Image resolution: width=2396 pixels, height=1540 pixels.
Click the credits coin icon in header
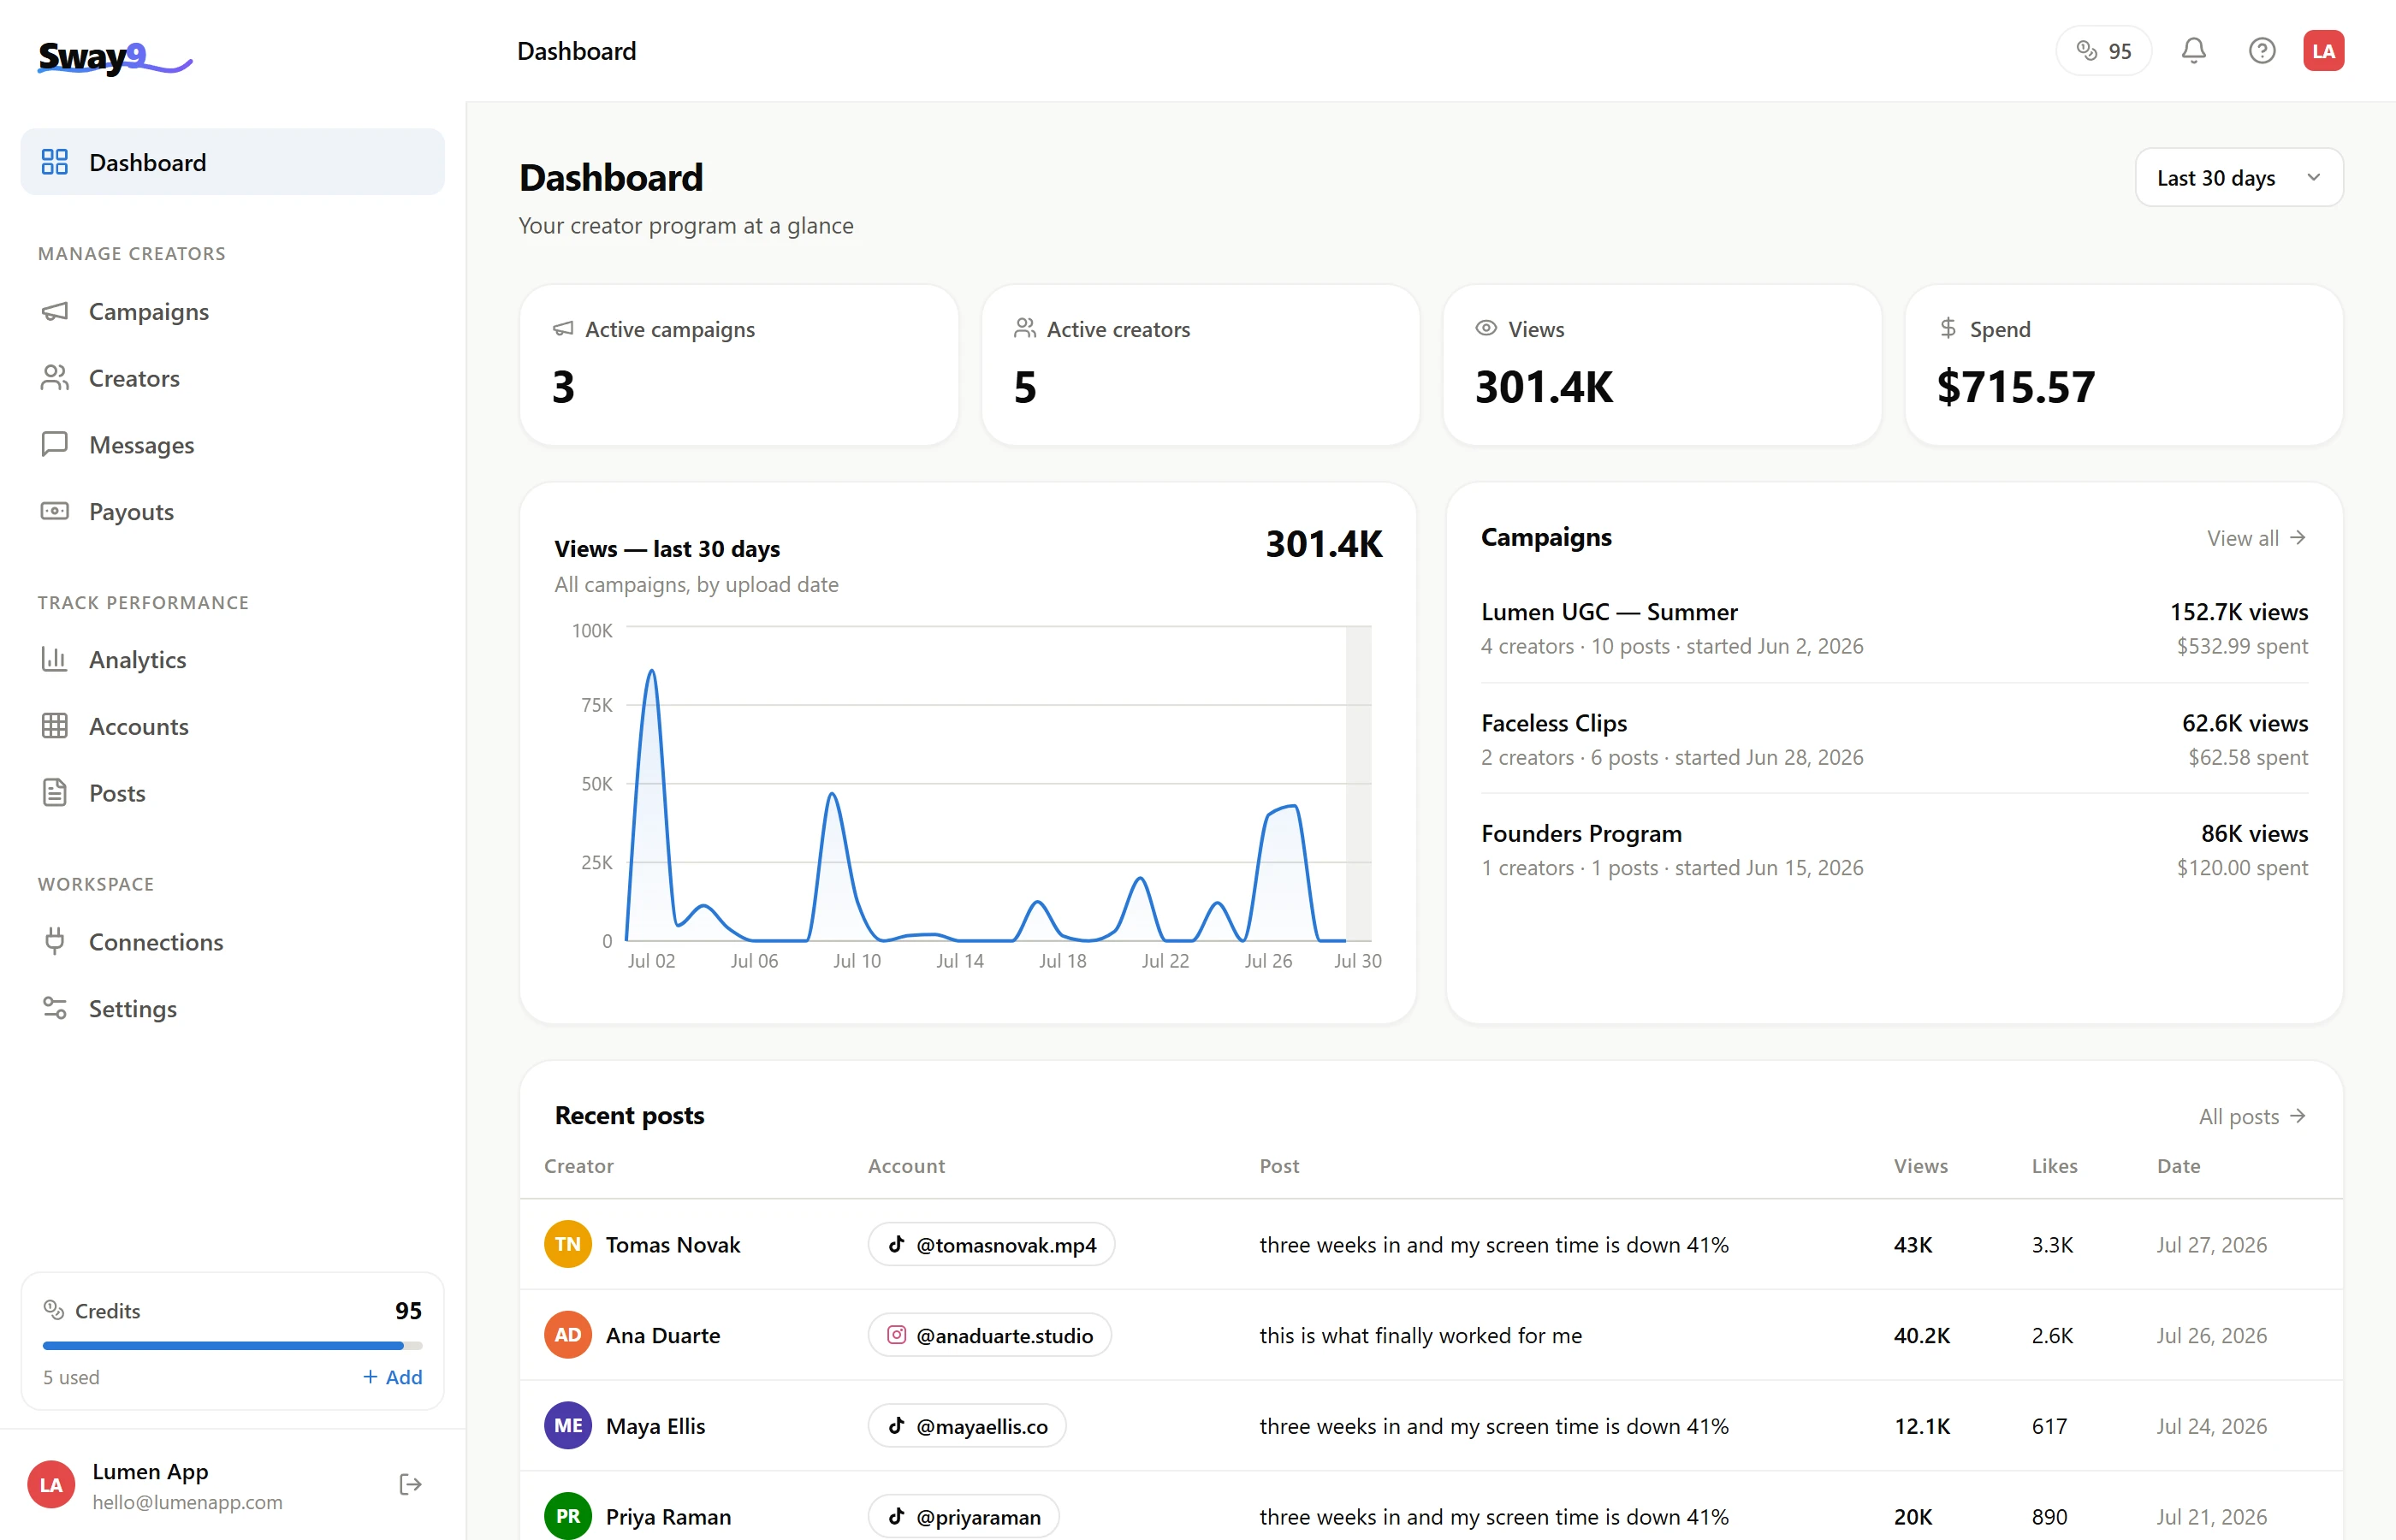pyautogui.click(x=2086, y=51)
